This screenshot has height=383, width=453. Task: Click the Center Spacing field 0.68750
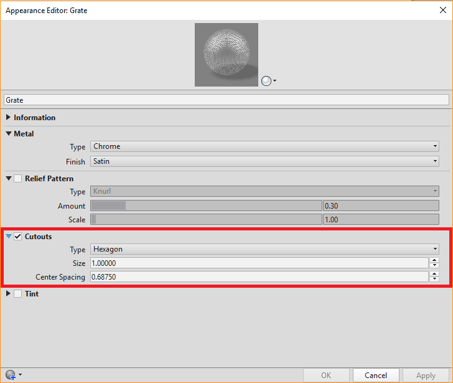point(259,277)
